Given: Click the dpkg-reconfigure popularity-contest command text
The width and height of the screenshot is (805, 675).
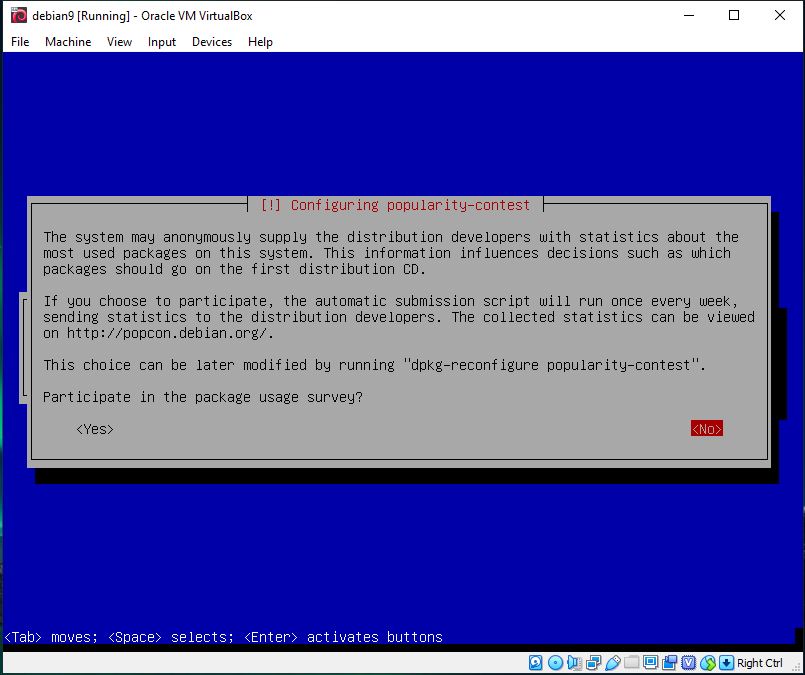Looking at the screenshot, I should coord(550,365).
